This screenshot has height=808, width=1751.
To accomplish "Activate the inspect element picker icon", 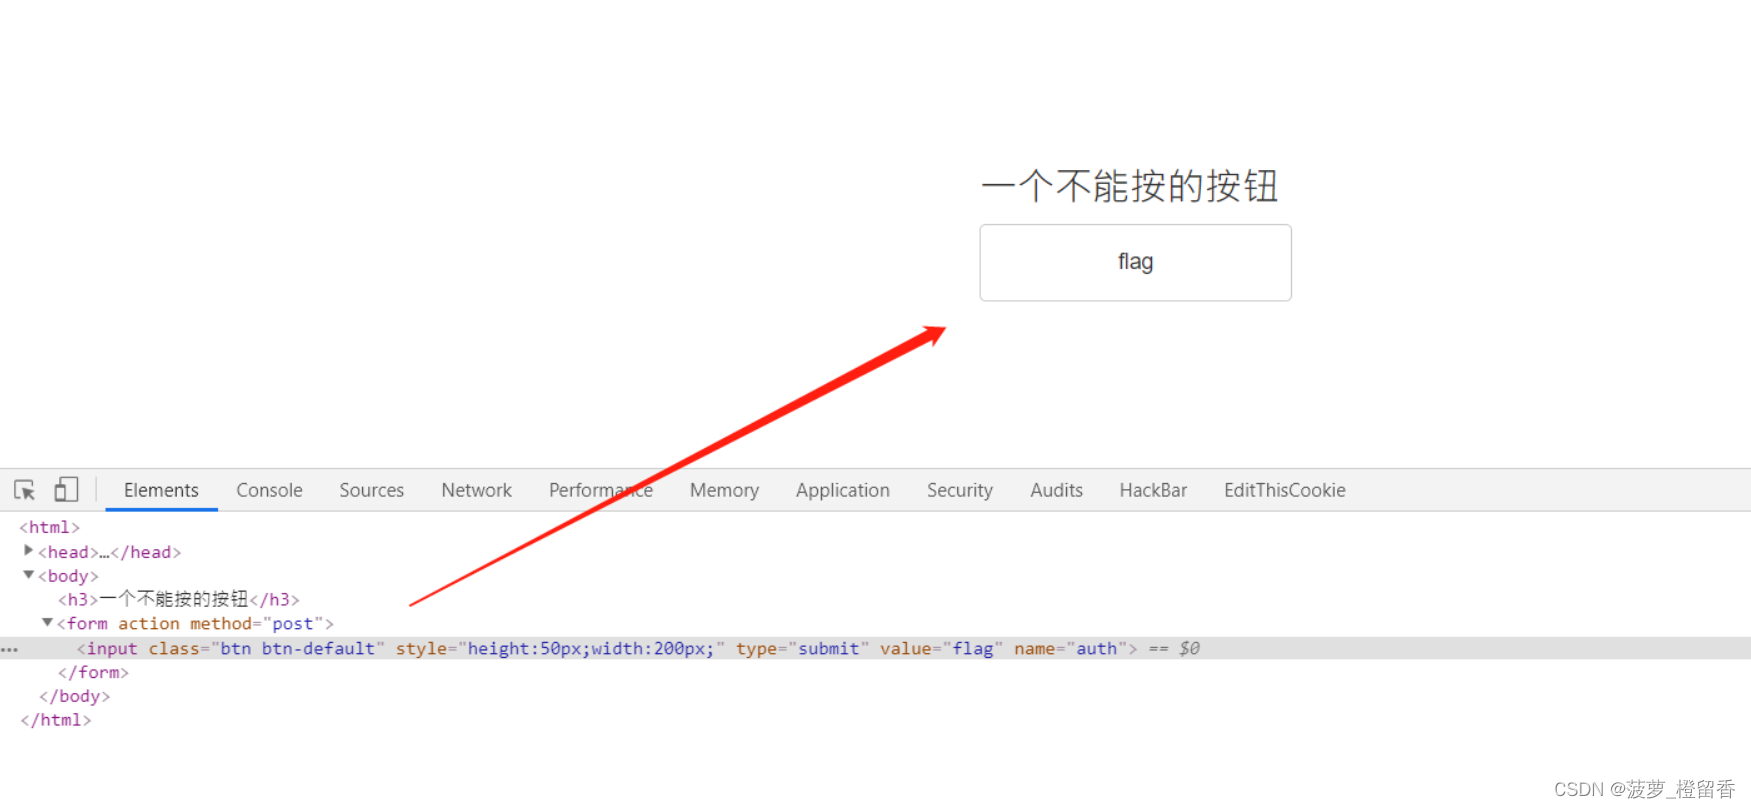I will 25,490.
